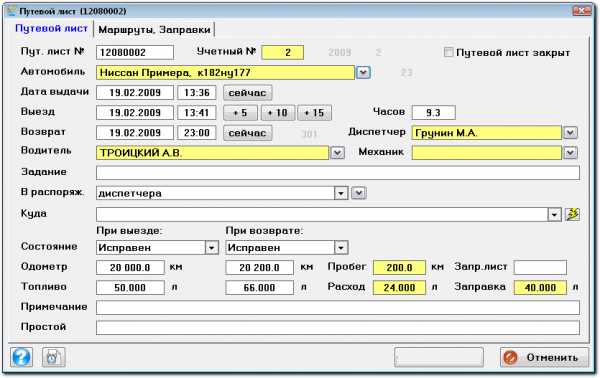Viewport: 600px width, 378px height.
Task: Click the Задание text field
Action: (338, 173)
